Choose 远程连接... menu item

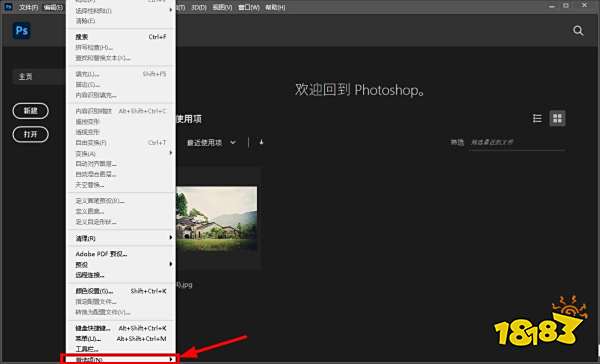121,275
